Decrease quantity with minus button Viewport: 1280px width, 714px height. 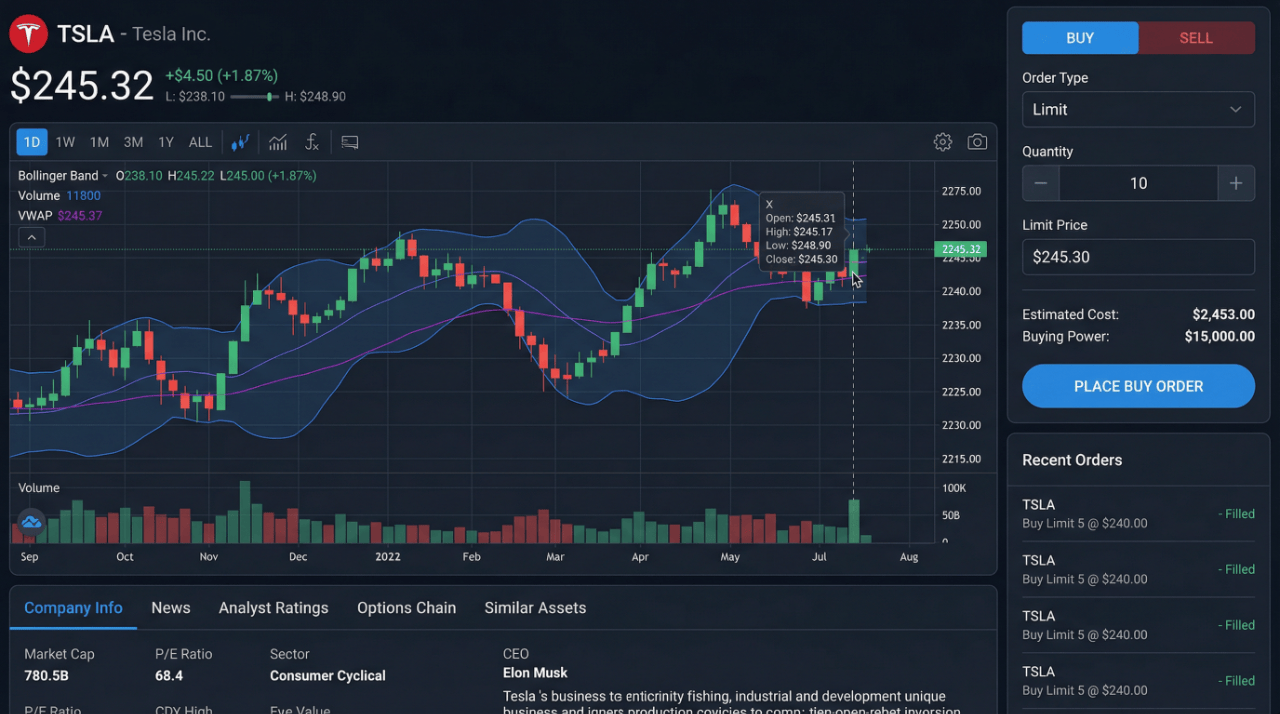[x=1041, y=183]
